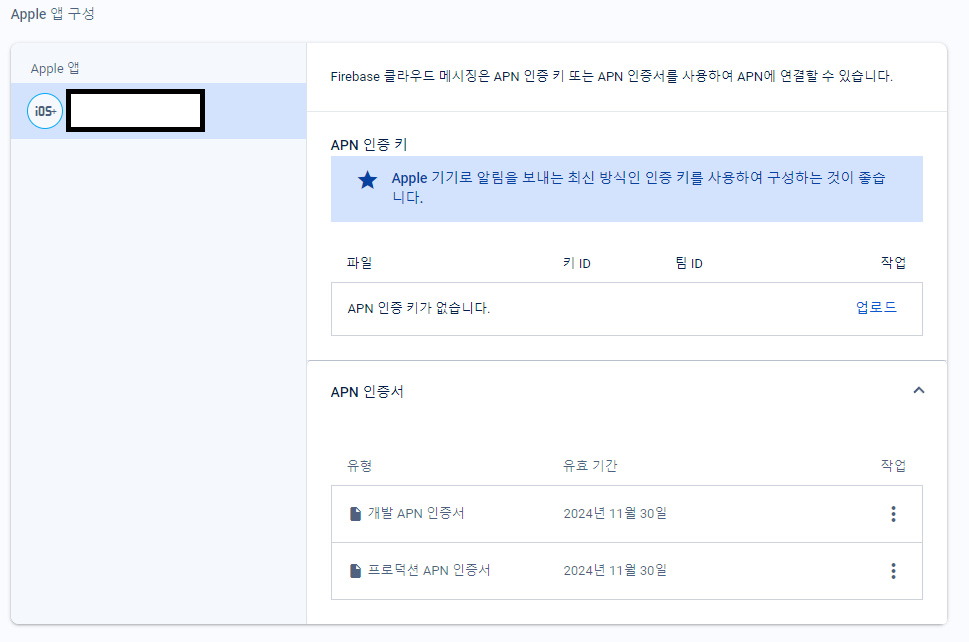Screen dimensions: 969x642
Task: Click the upload link for APN auth key
Action: point(876,308)
